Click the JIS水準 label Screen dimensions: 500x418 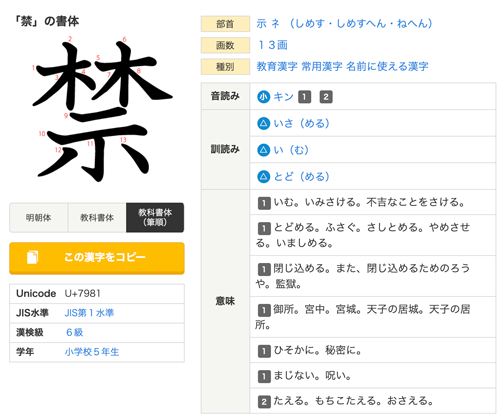tap(32, 313)
